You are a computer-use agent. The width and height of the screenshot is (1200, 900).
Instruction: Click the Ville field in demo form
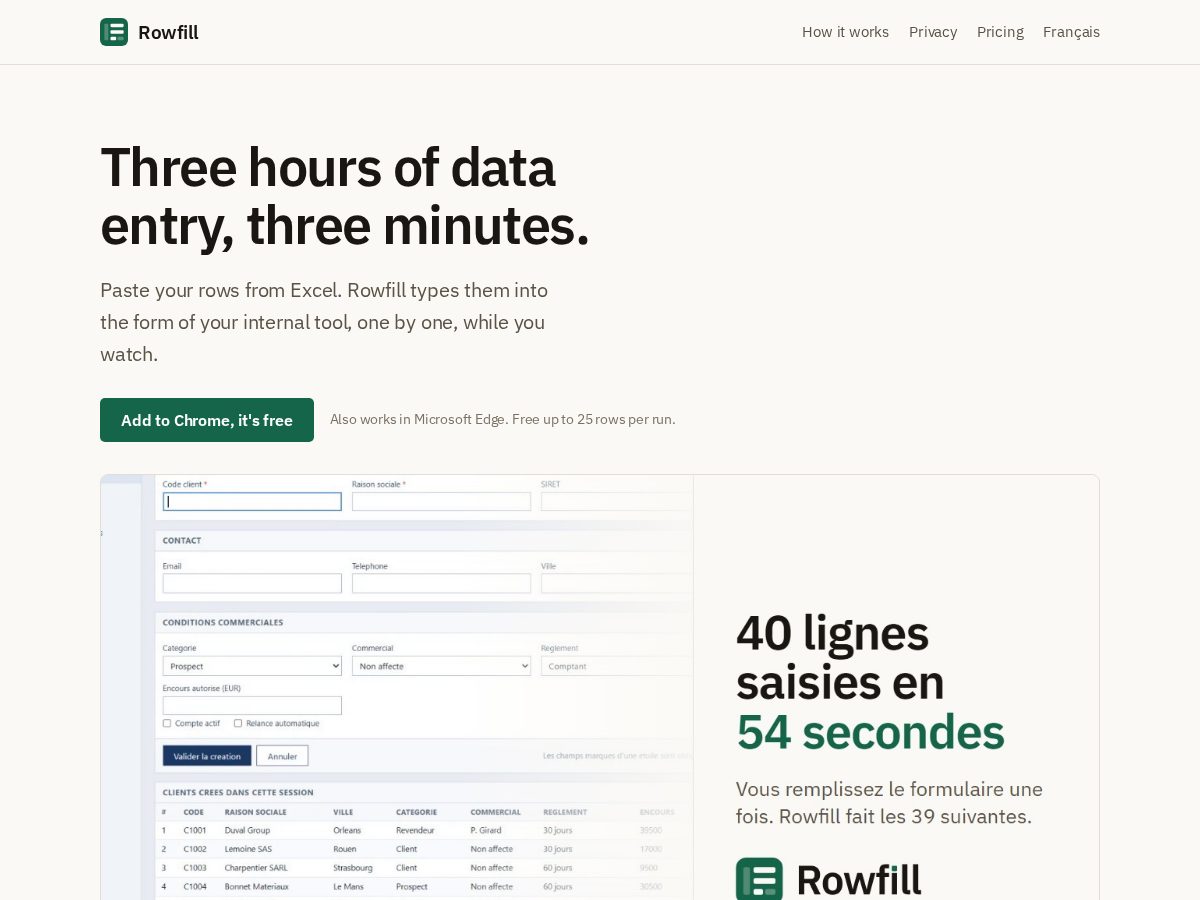tap(617, 583)
